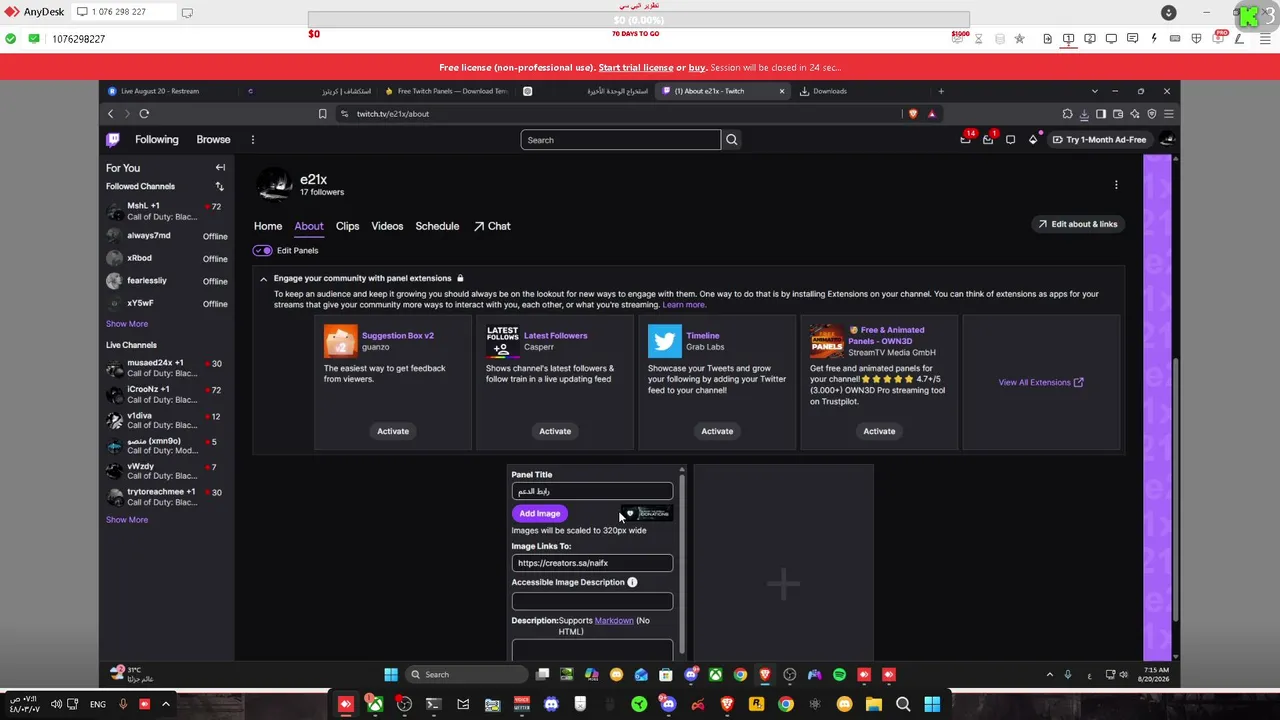Open View All Extensions link

(1041, 382)
